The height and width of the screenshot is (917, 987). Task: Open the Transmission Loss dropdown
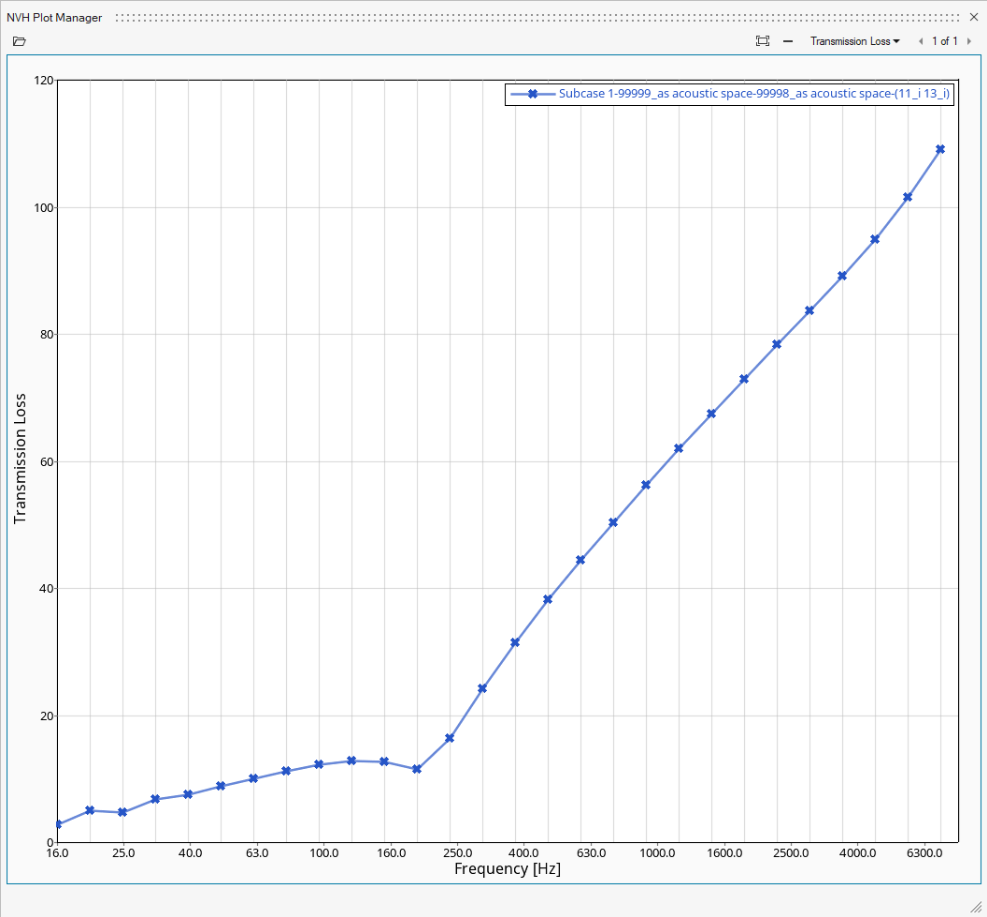click(x=855, y=41)
